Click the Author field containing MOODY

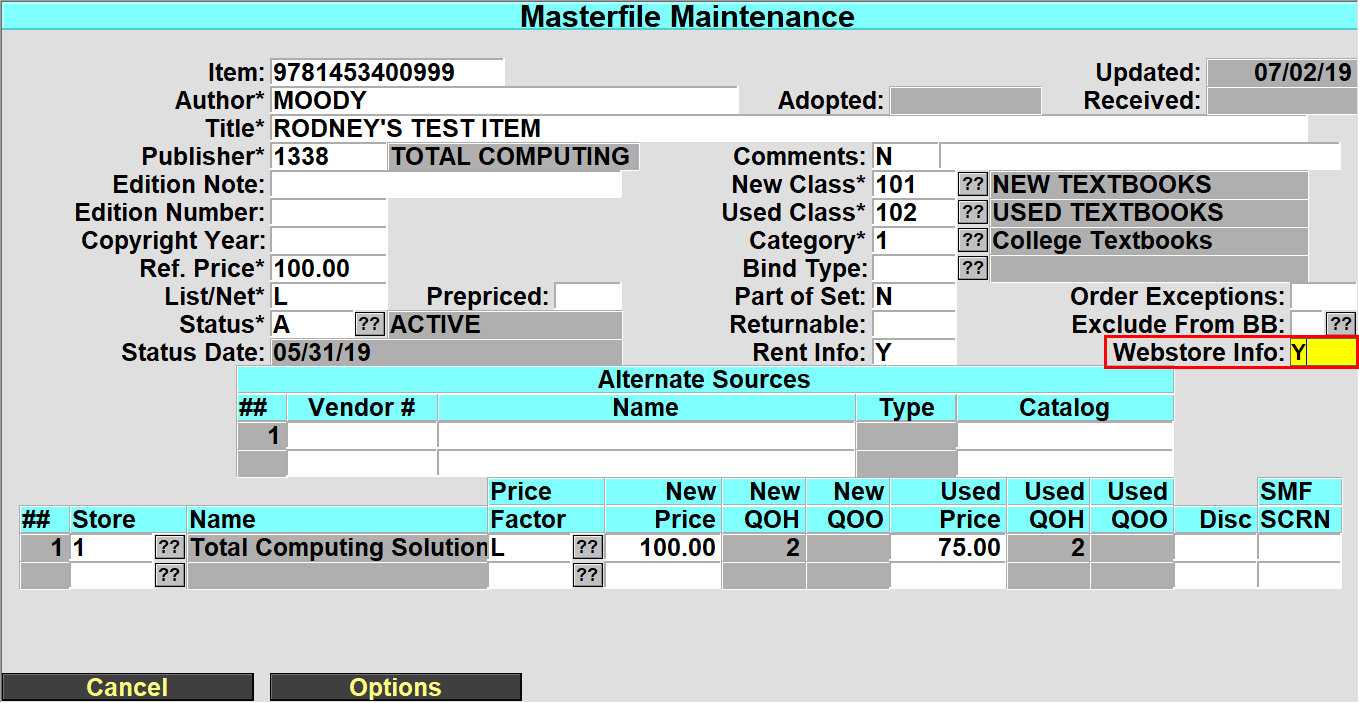tap(504, 101)
